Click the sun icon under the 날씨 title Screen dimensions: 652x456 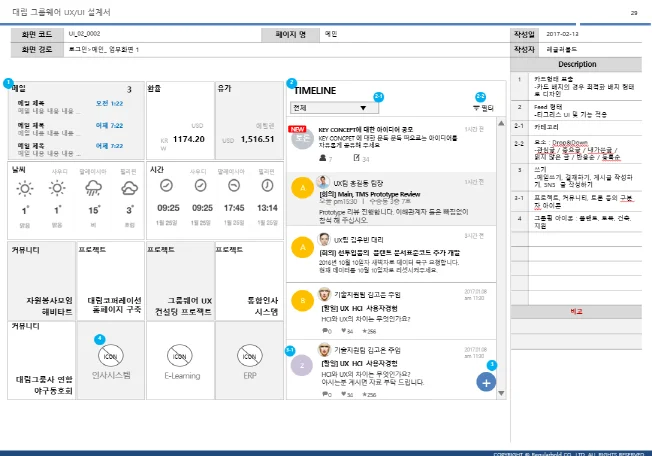tap(25, 188)
